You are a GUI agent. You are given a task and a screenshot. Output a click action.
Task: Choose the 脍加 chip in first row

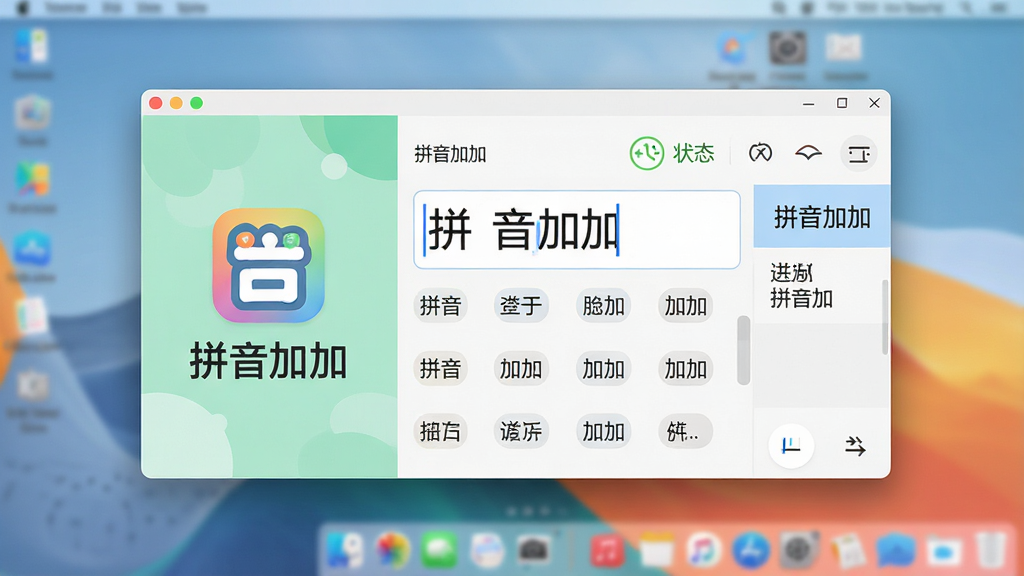pyautogui.click(x=603, y=305)
